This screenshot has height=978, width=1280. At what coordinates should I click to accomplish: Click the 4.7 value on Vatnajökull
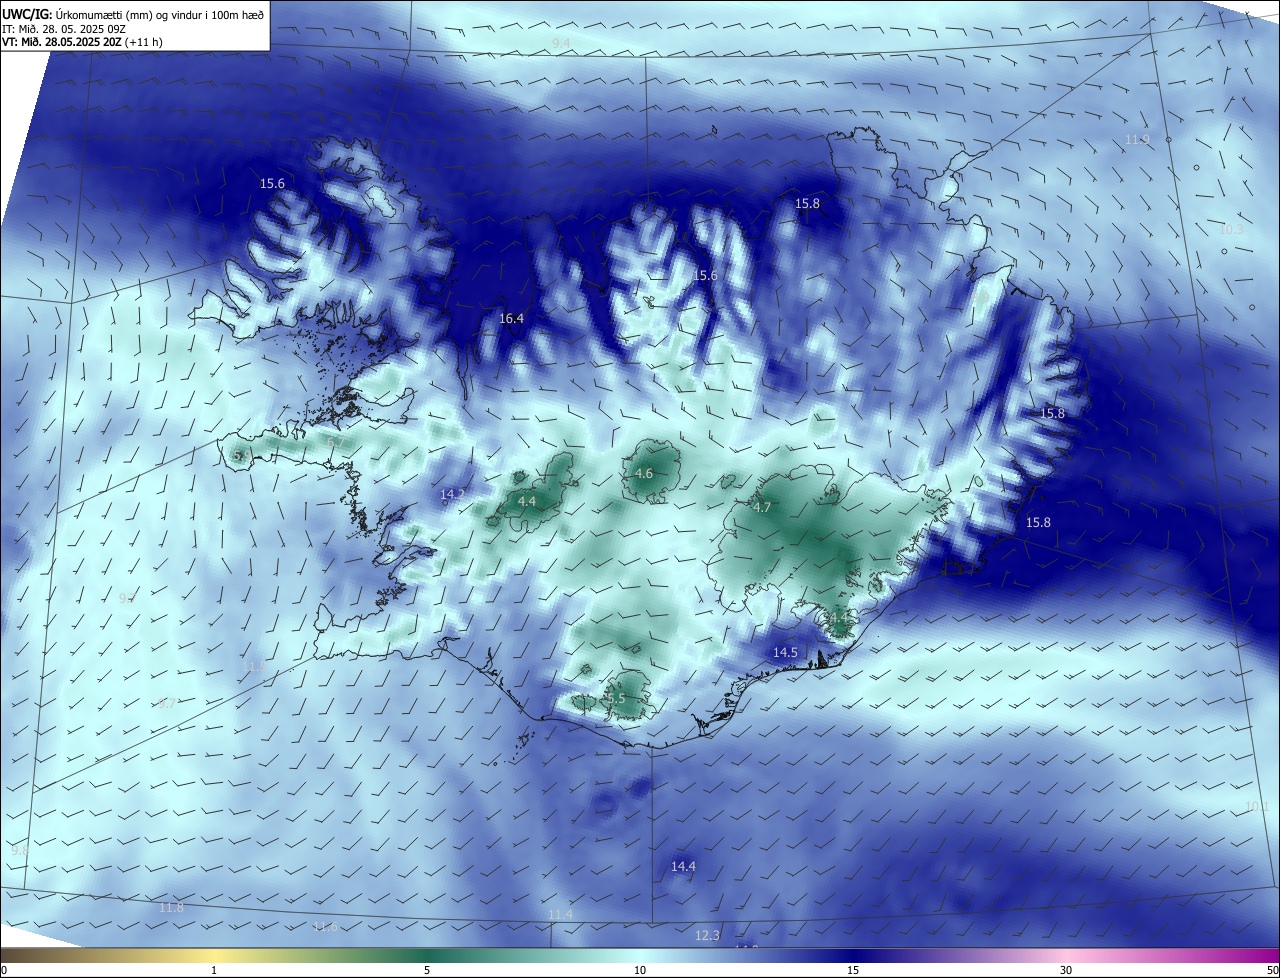click(762, 508)
